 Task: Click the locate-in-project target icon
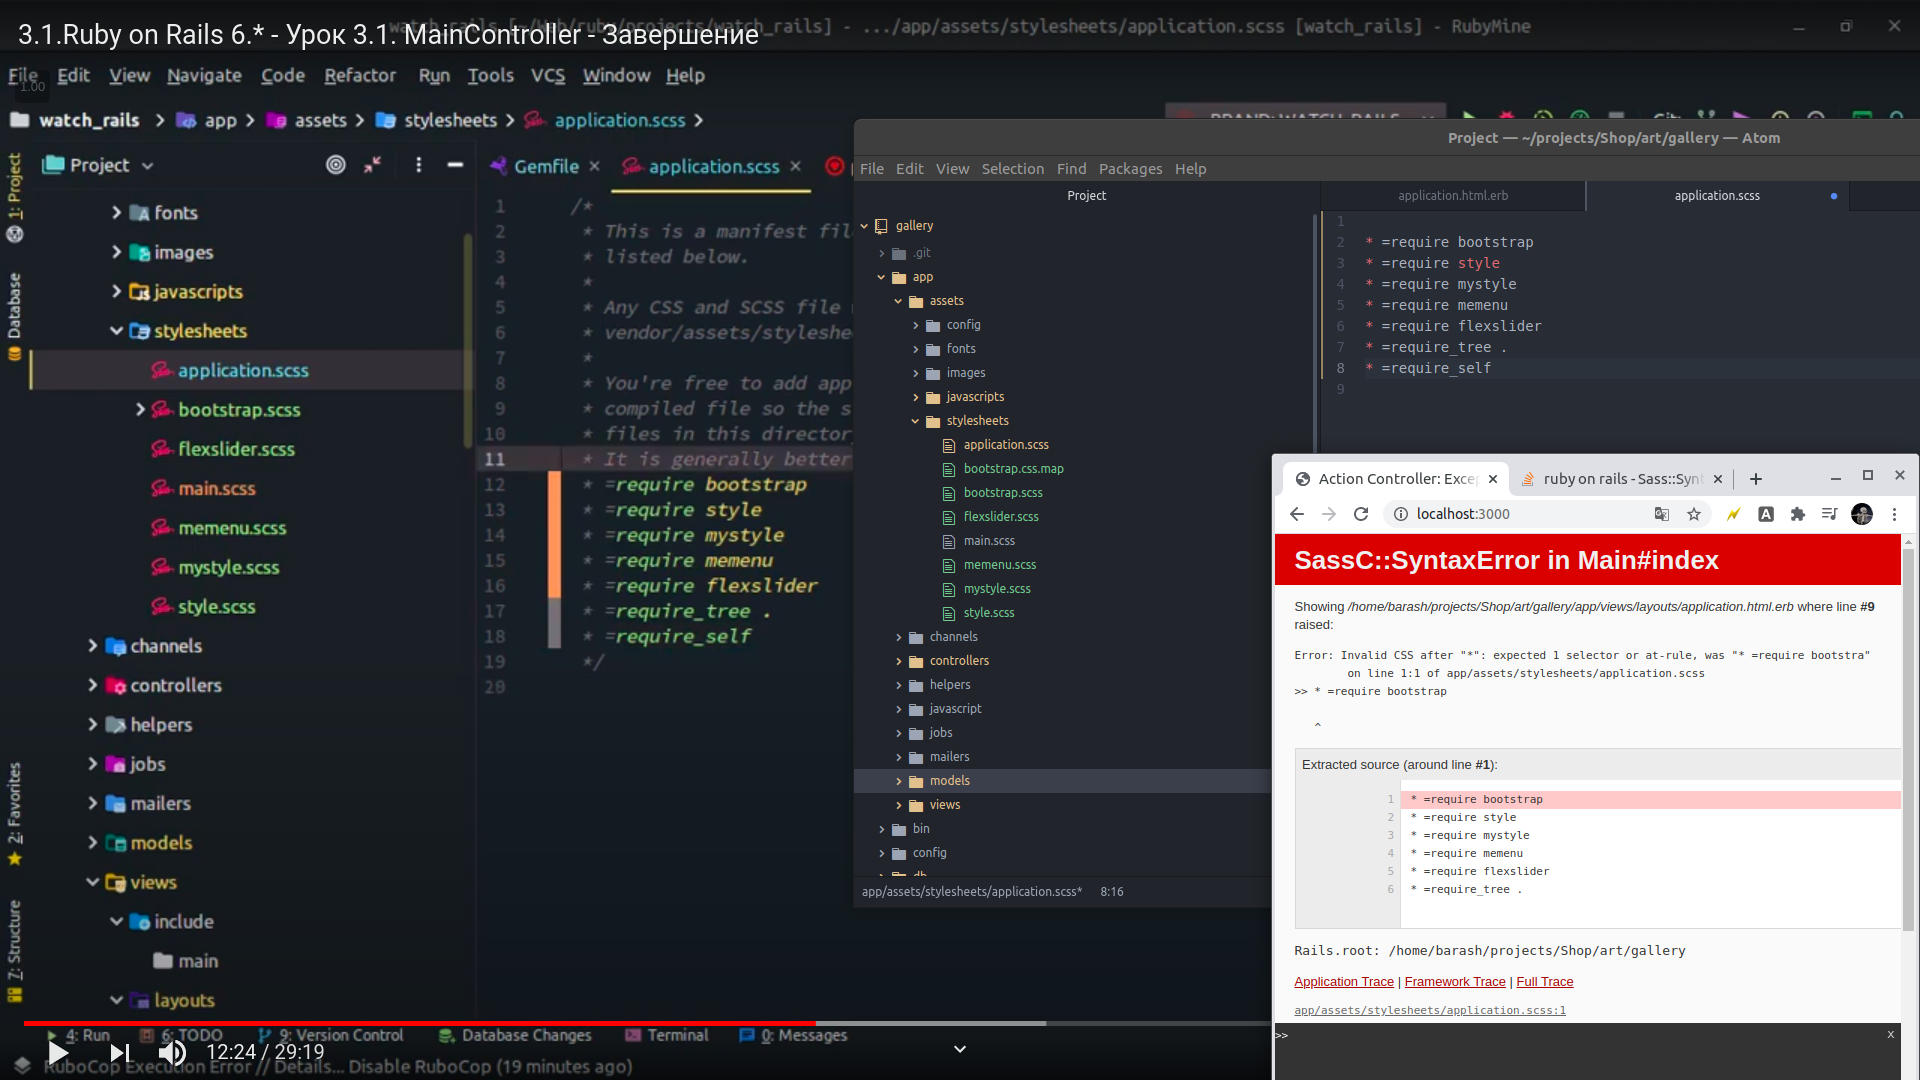point(336,165)
